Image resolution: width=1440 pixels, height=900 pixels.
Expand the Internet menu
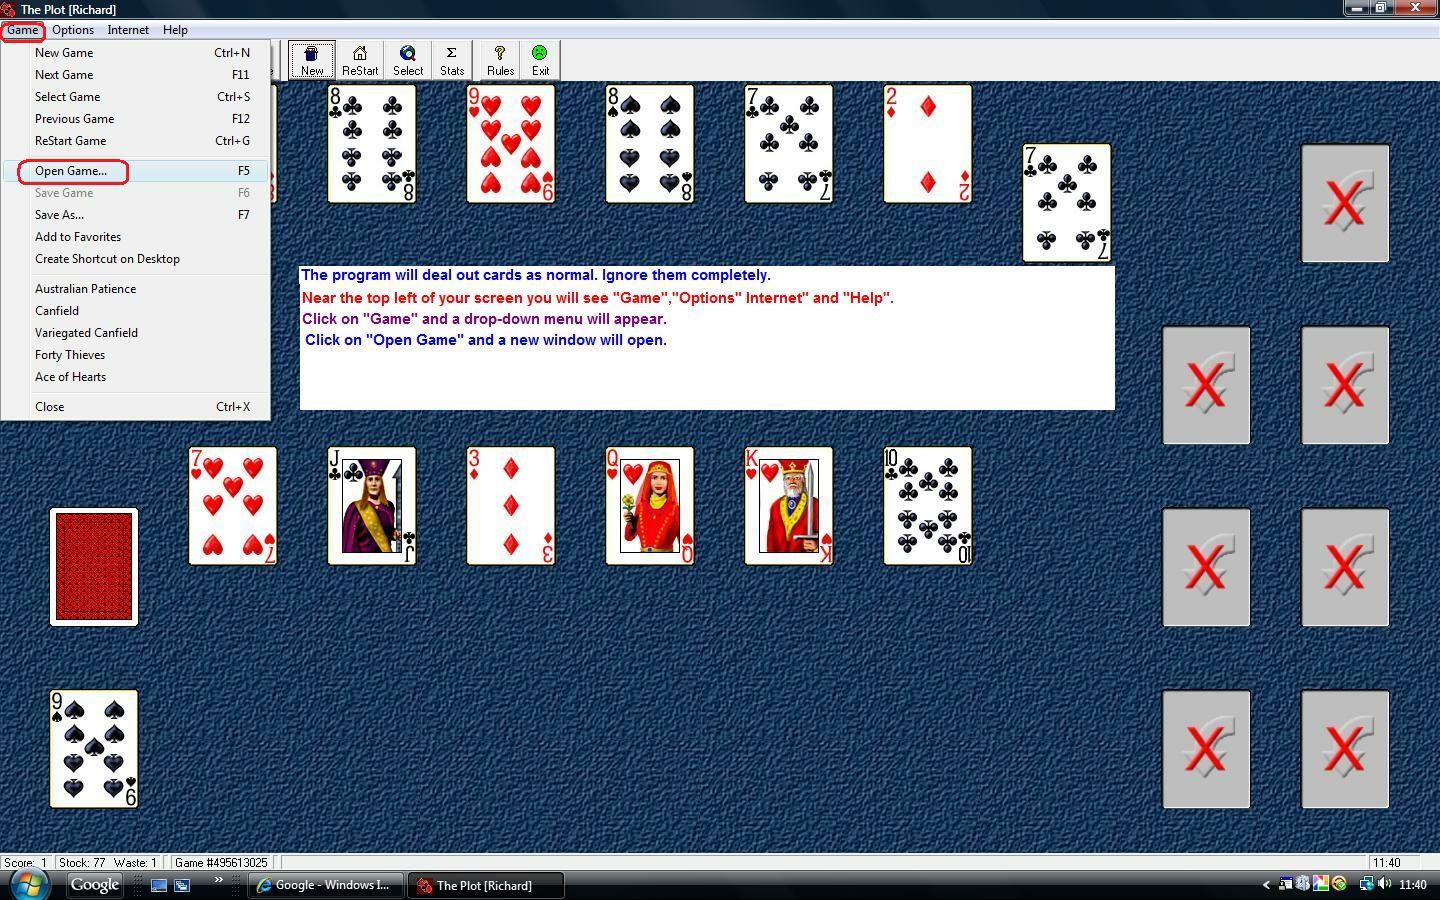coord(128,30)
